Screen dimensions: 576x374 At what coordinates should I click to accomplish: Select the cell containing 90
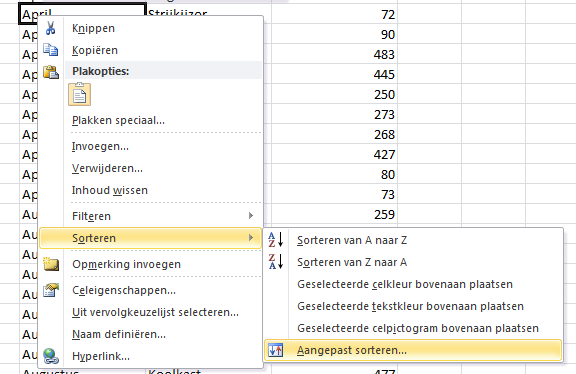click(x=334, y=34)
